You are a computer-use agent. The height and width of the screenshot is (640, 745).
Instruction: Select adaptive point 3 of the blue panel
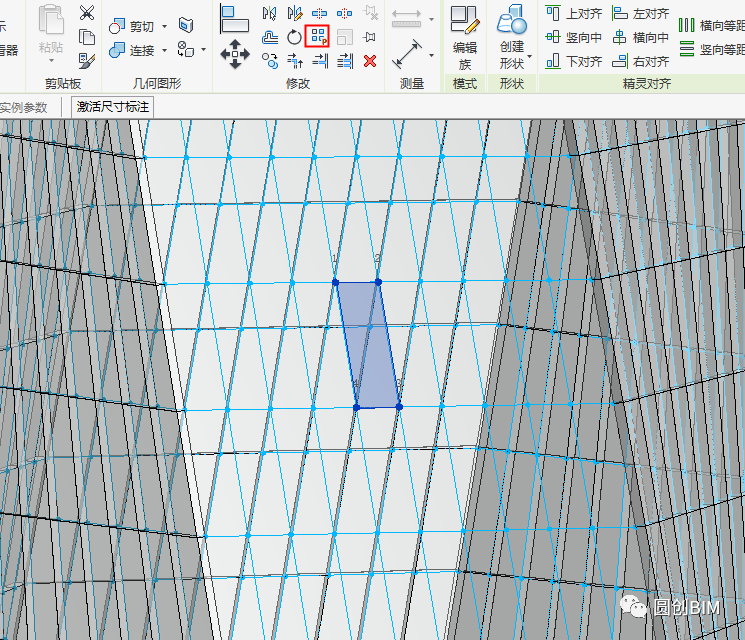click(x=399, y=407)
